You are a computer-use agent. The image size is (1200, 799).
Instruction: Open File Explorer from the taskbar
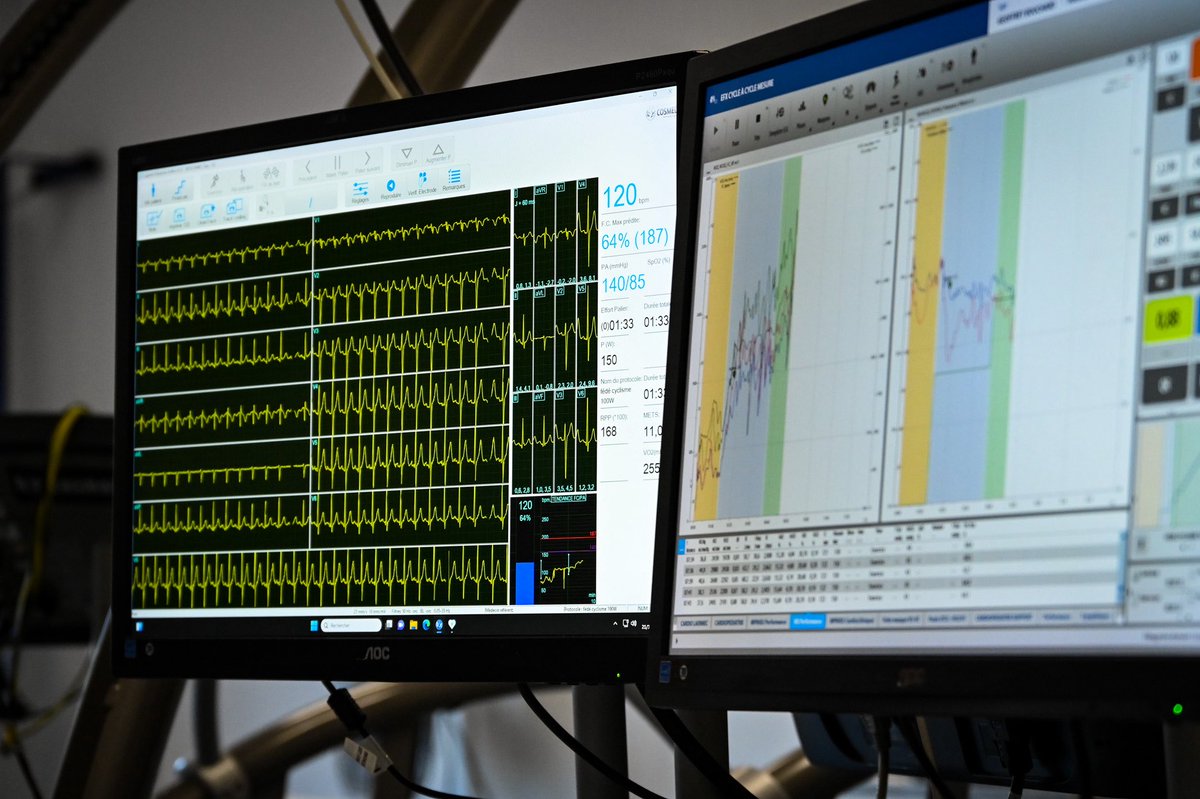point(413,624)
